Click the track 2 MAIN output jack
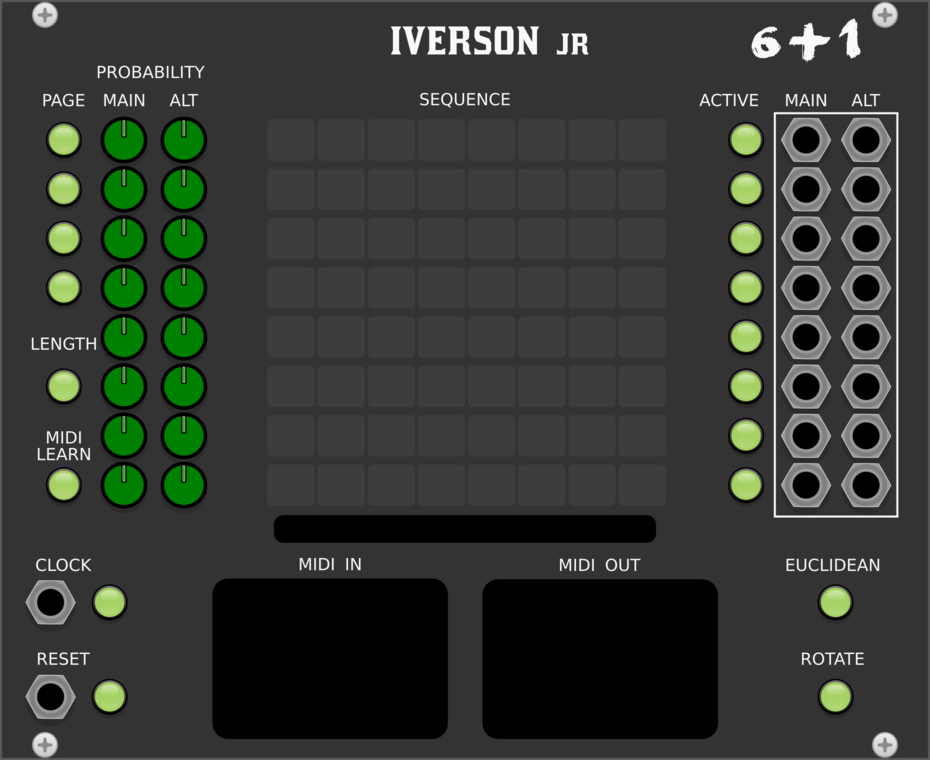930x760 pixels. click(806, 189)
